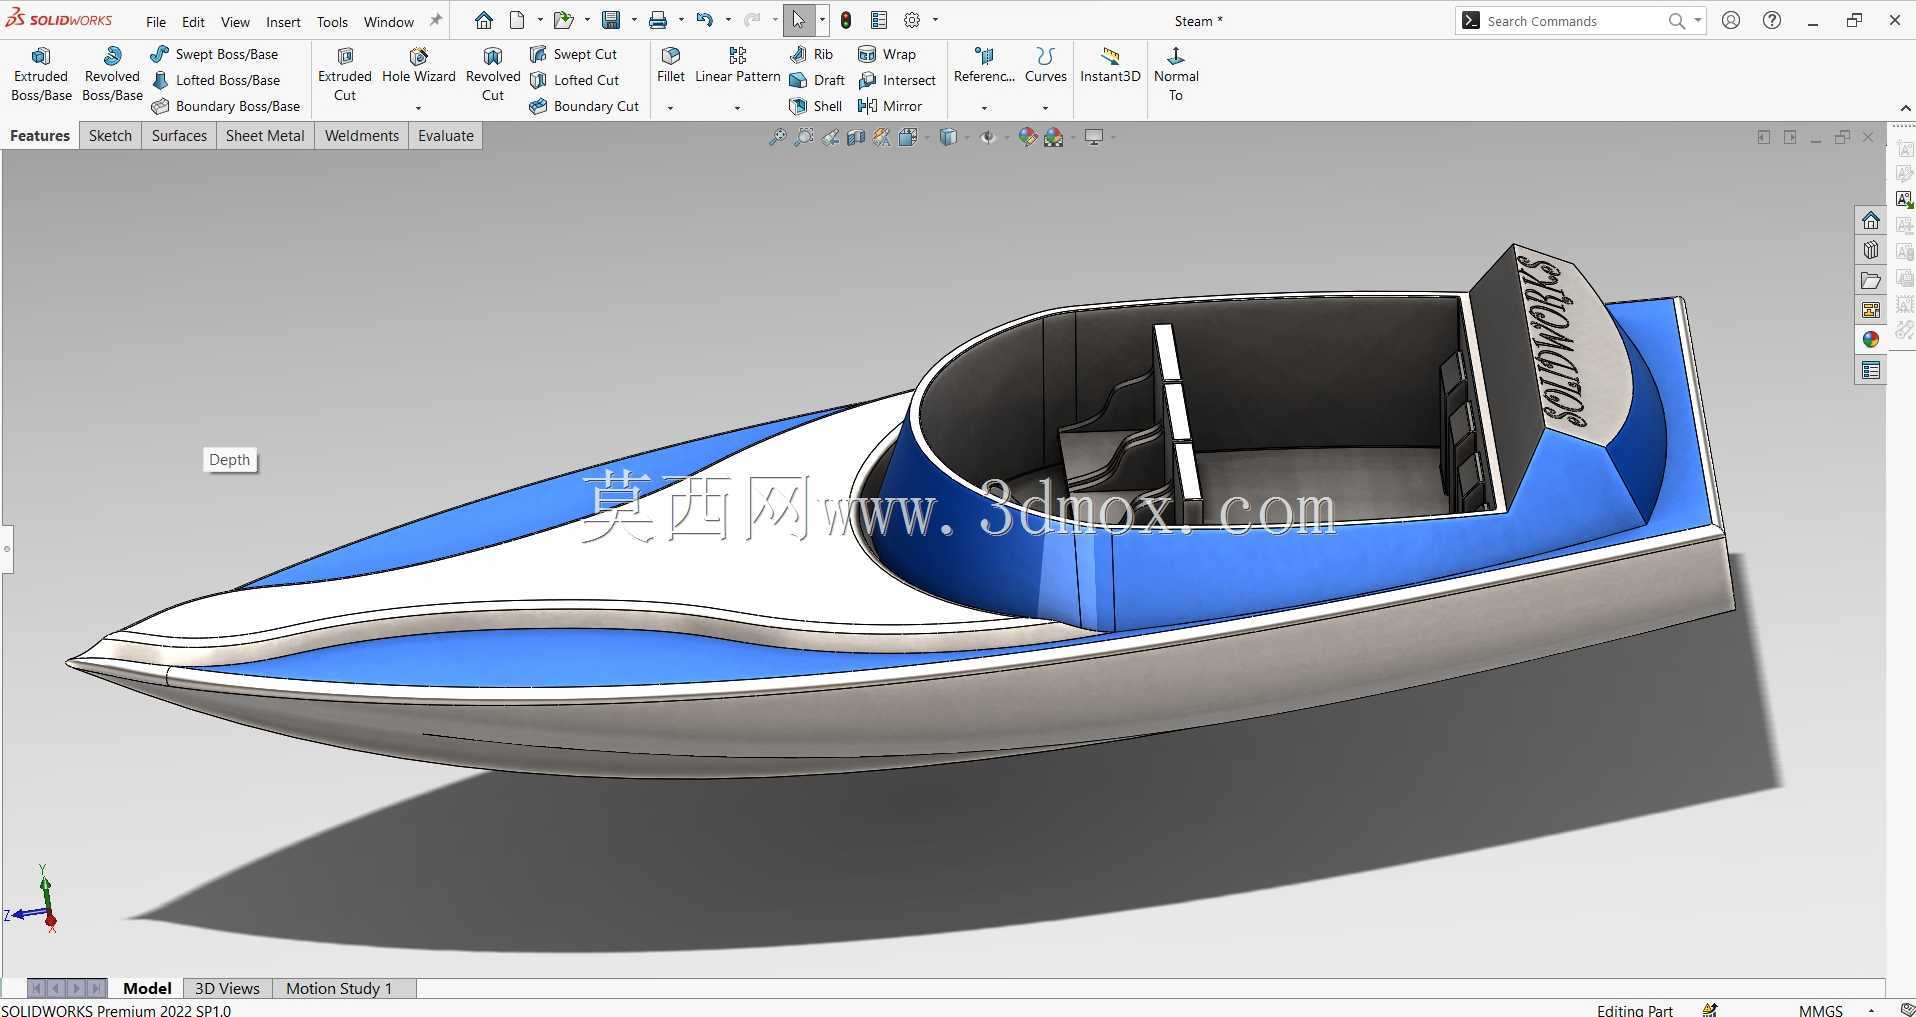Switch to the Evaluate tab
1916x1017 pixels.
pyautogui.click(x=446, y=136)
